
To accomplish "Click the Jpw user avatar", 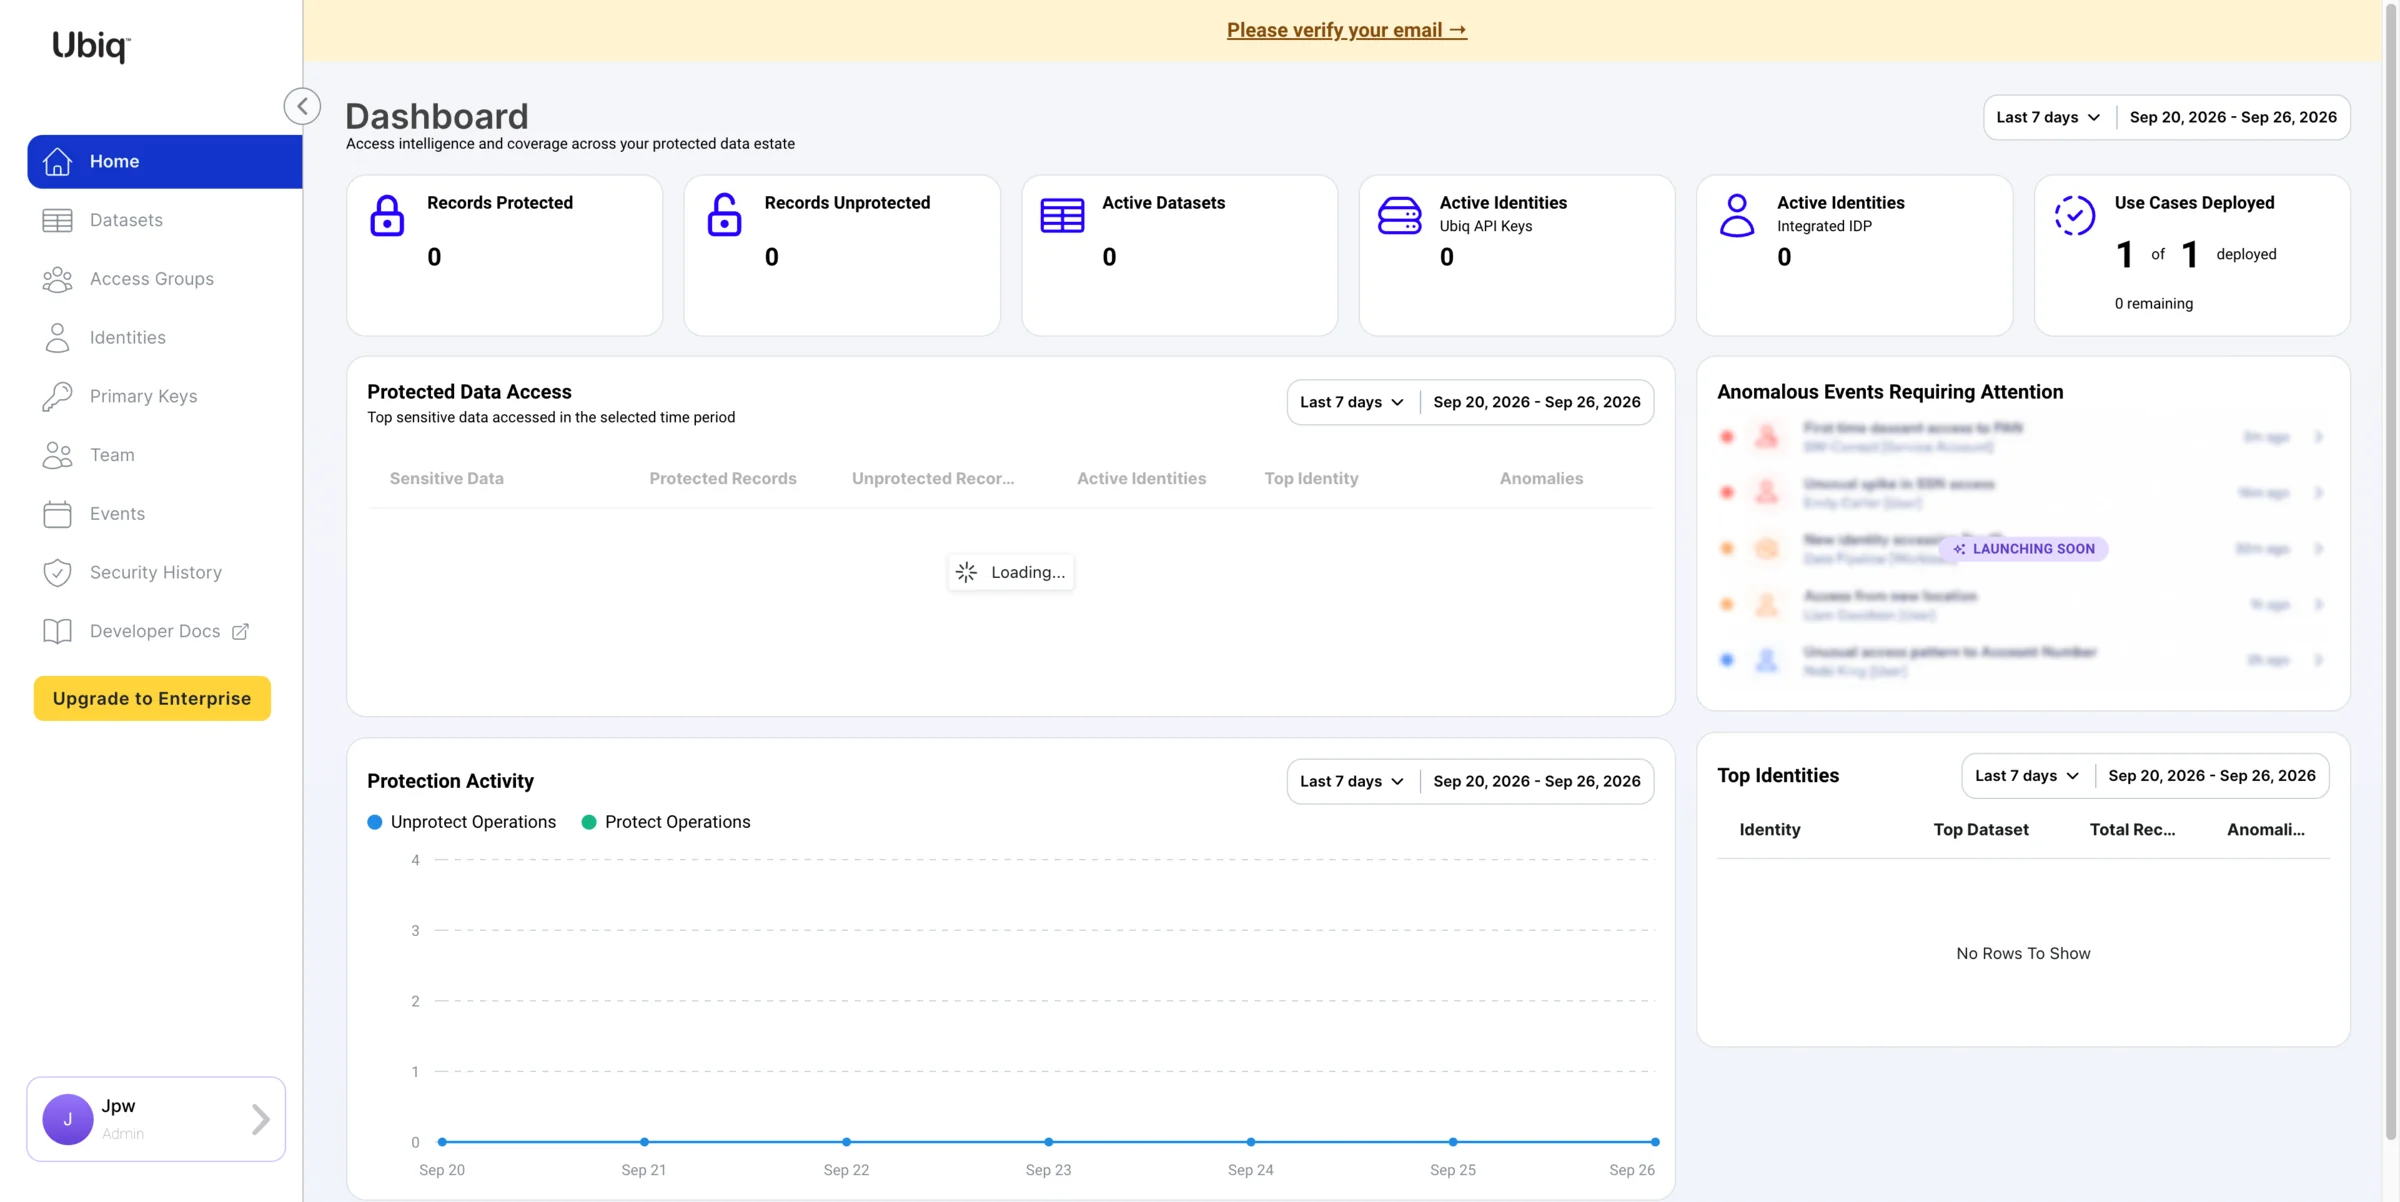I will coord(68,1119).
